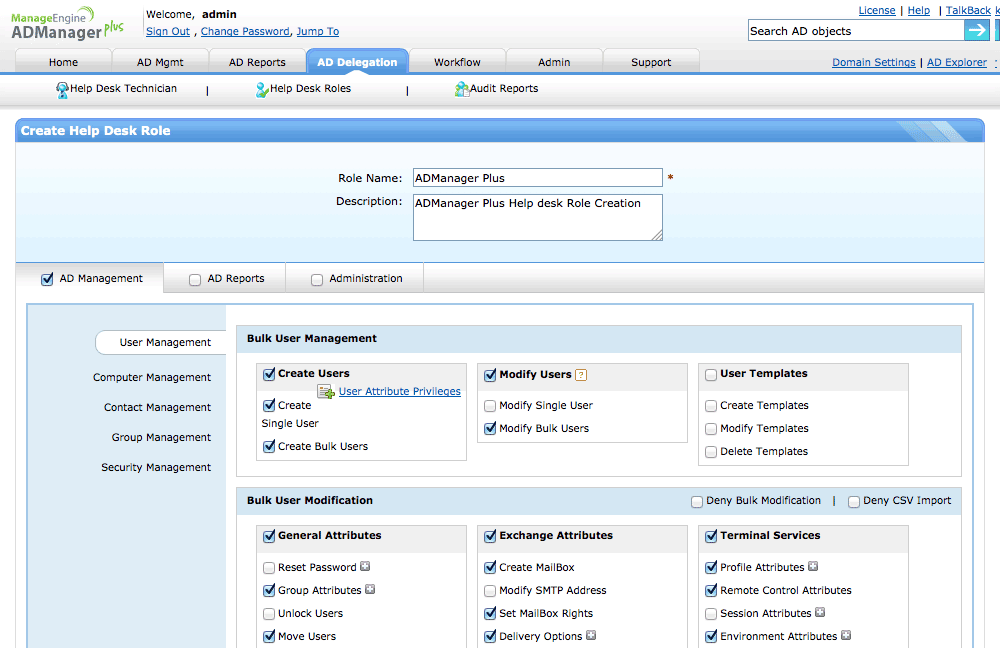Uncheck the Move Users checkbox
Image resolution: width=1000 pixels, height=648 pixels.
coord(269,637)
